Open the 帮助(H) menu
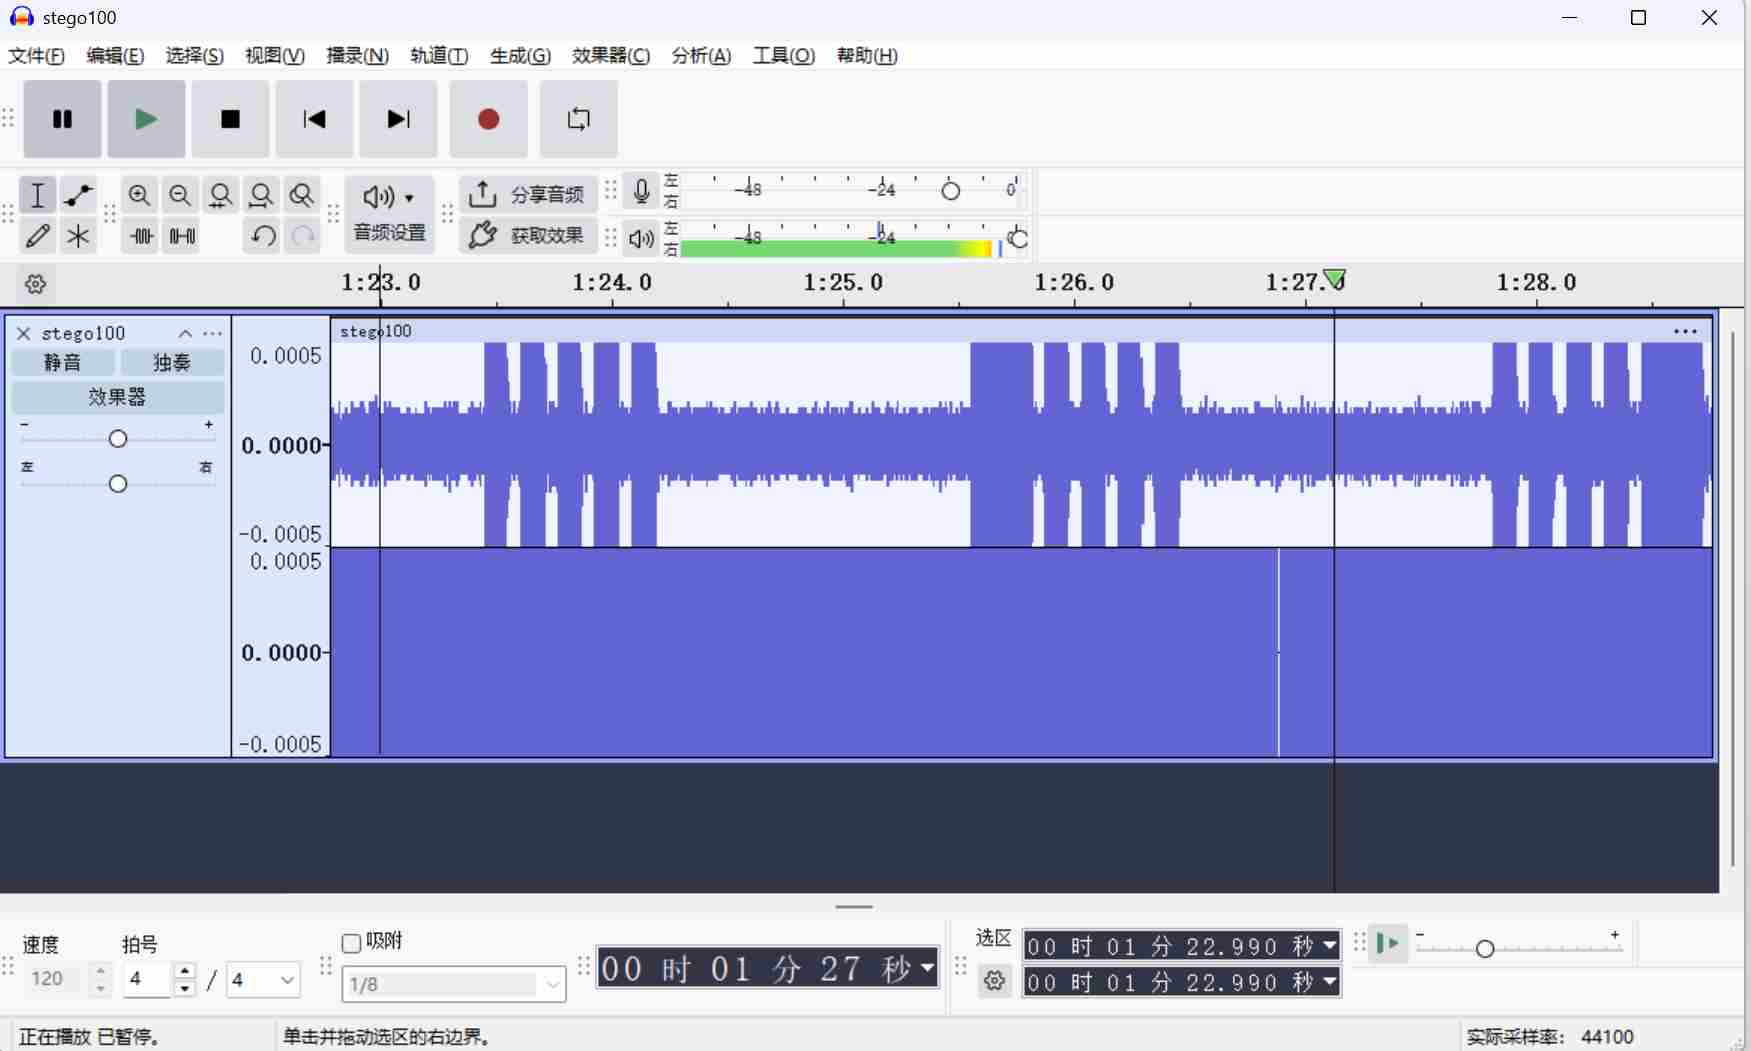This screenshot has width=1751, height=1051. [x=867, y=56]
